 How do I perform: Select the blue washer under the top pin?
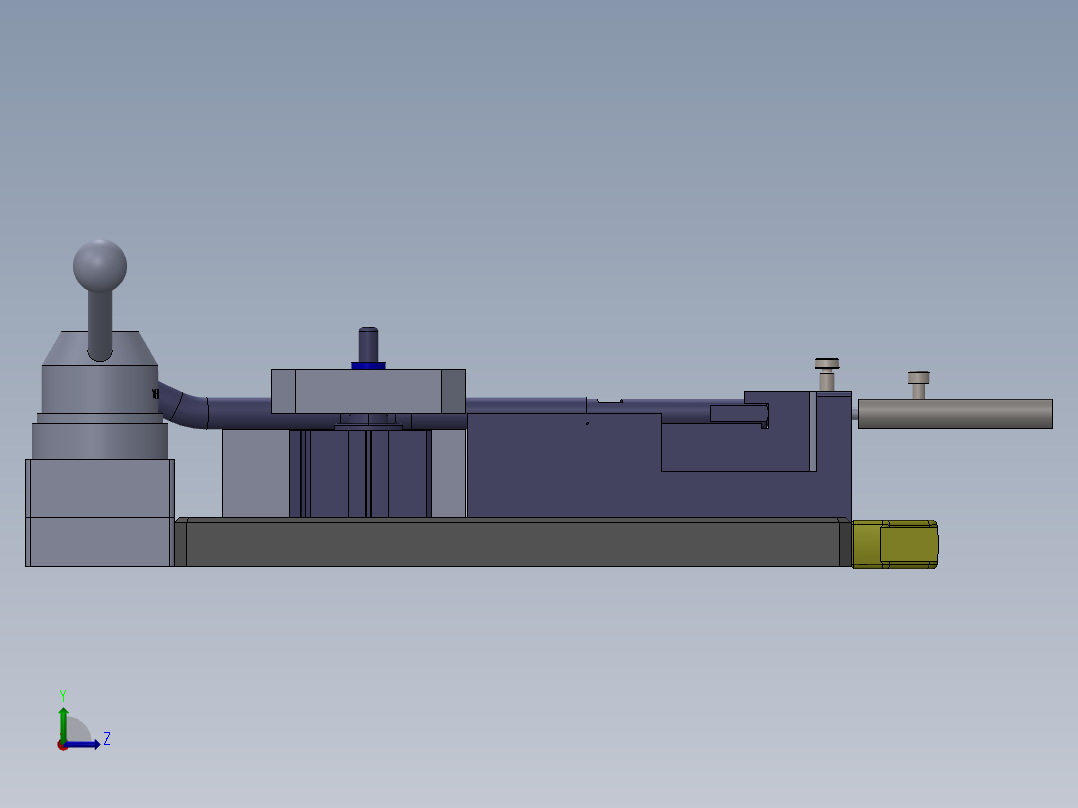[368, 366]
